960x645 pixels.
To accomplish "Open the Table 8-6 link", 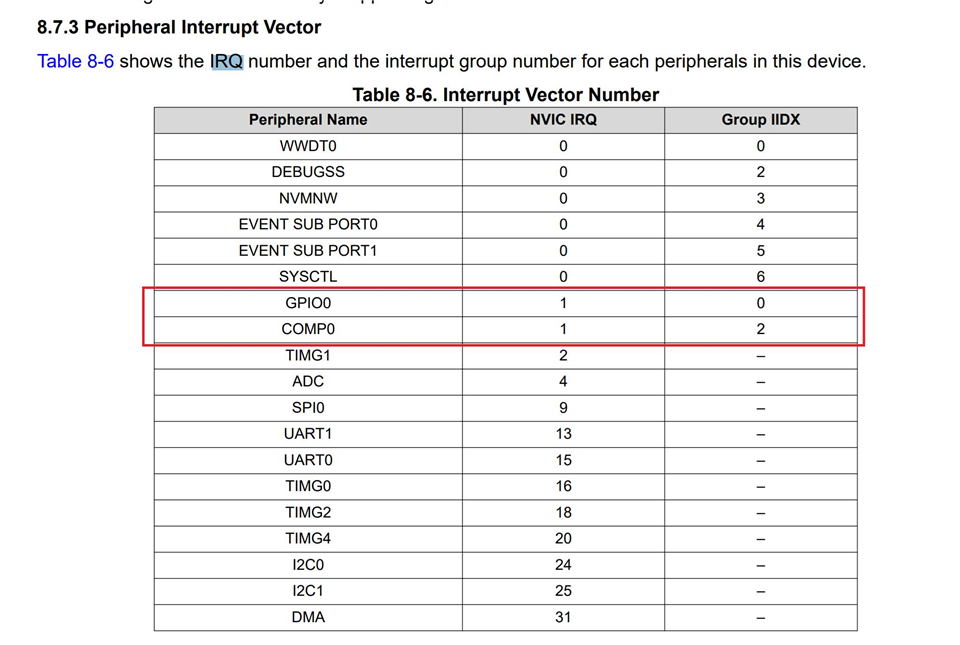I will 75,61.
